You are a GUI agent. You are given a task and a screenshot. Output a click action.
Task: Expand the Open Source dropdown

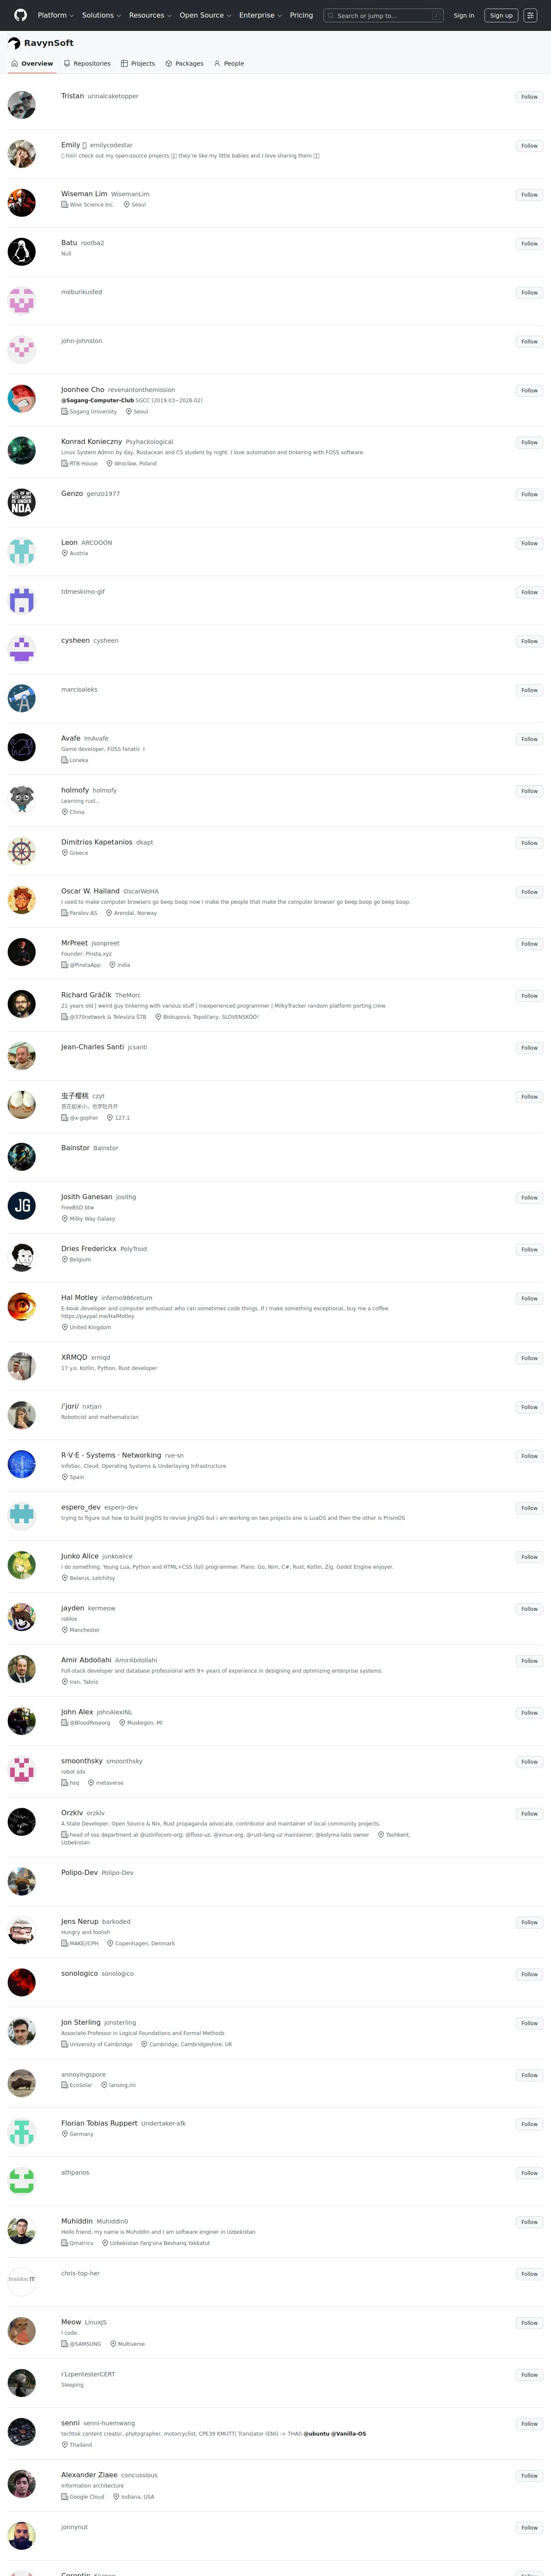pos(205,15)
